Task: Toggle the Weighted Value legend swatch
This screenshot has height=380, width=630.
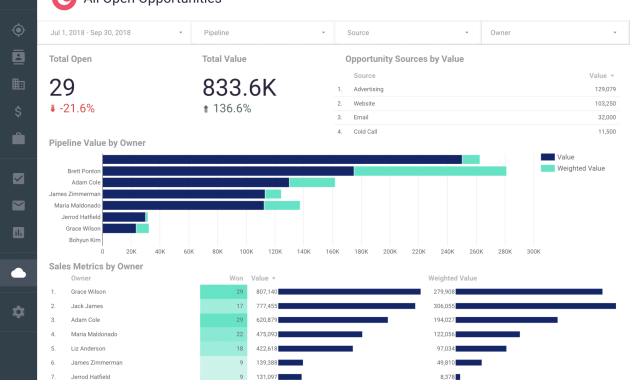Action: [548, 168]
